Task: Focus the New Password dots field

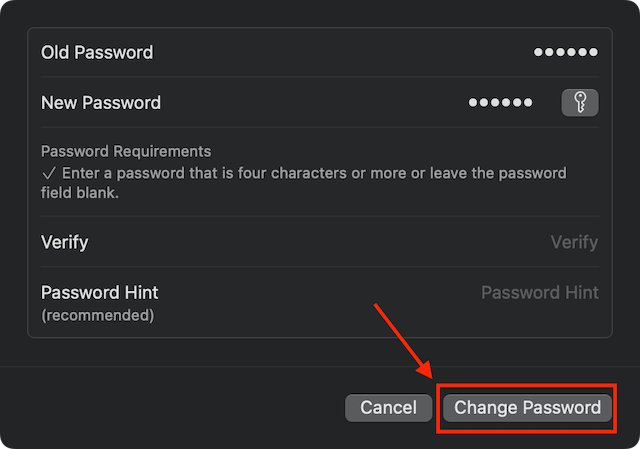Action: tap(500, 102)
